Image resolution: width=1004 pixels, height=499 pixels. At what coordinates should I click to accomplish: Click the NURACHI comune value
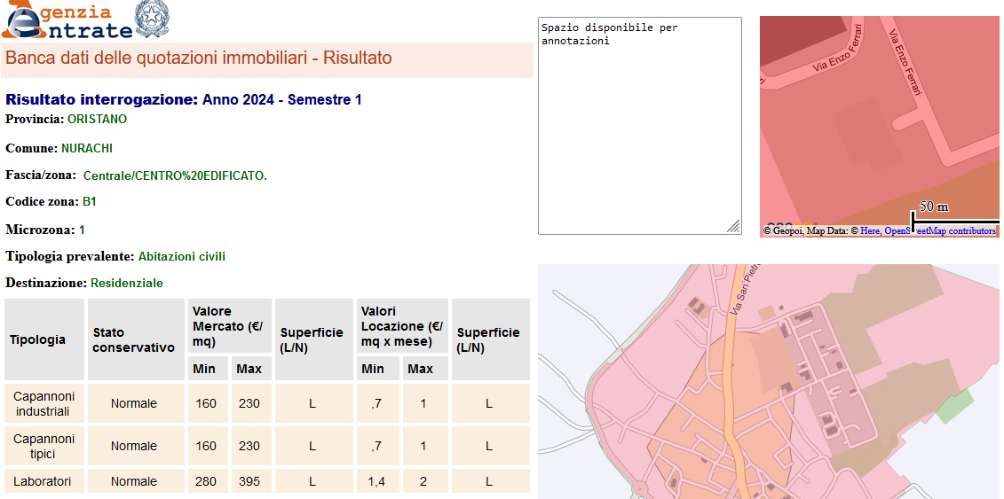pos(87,147)
